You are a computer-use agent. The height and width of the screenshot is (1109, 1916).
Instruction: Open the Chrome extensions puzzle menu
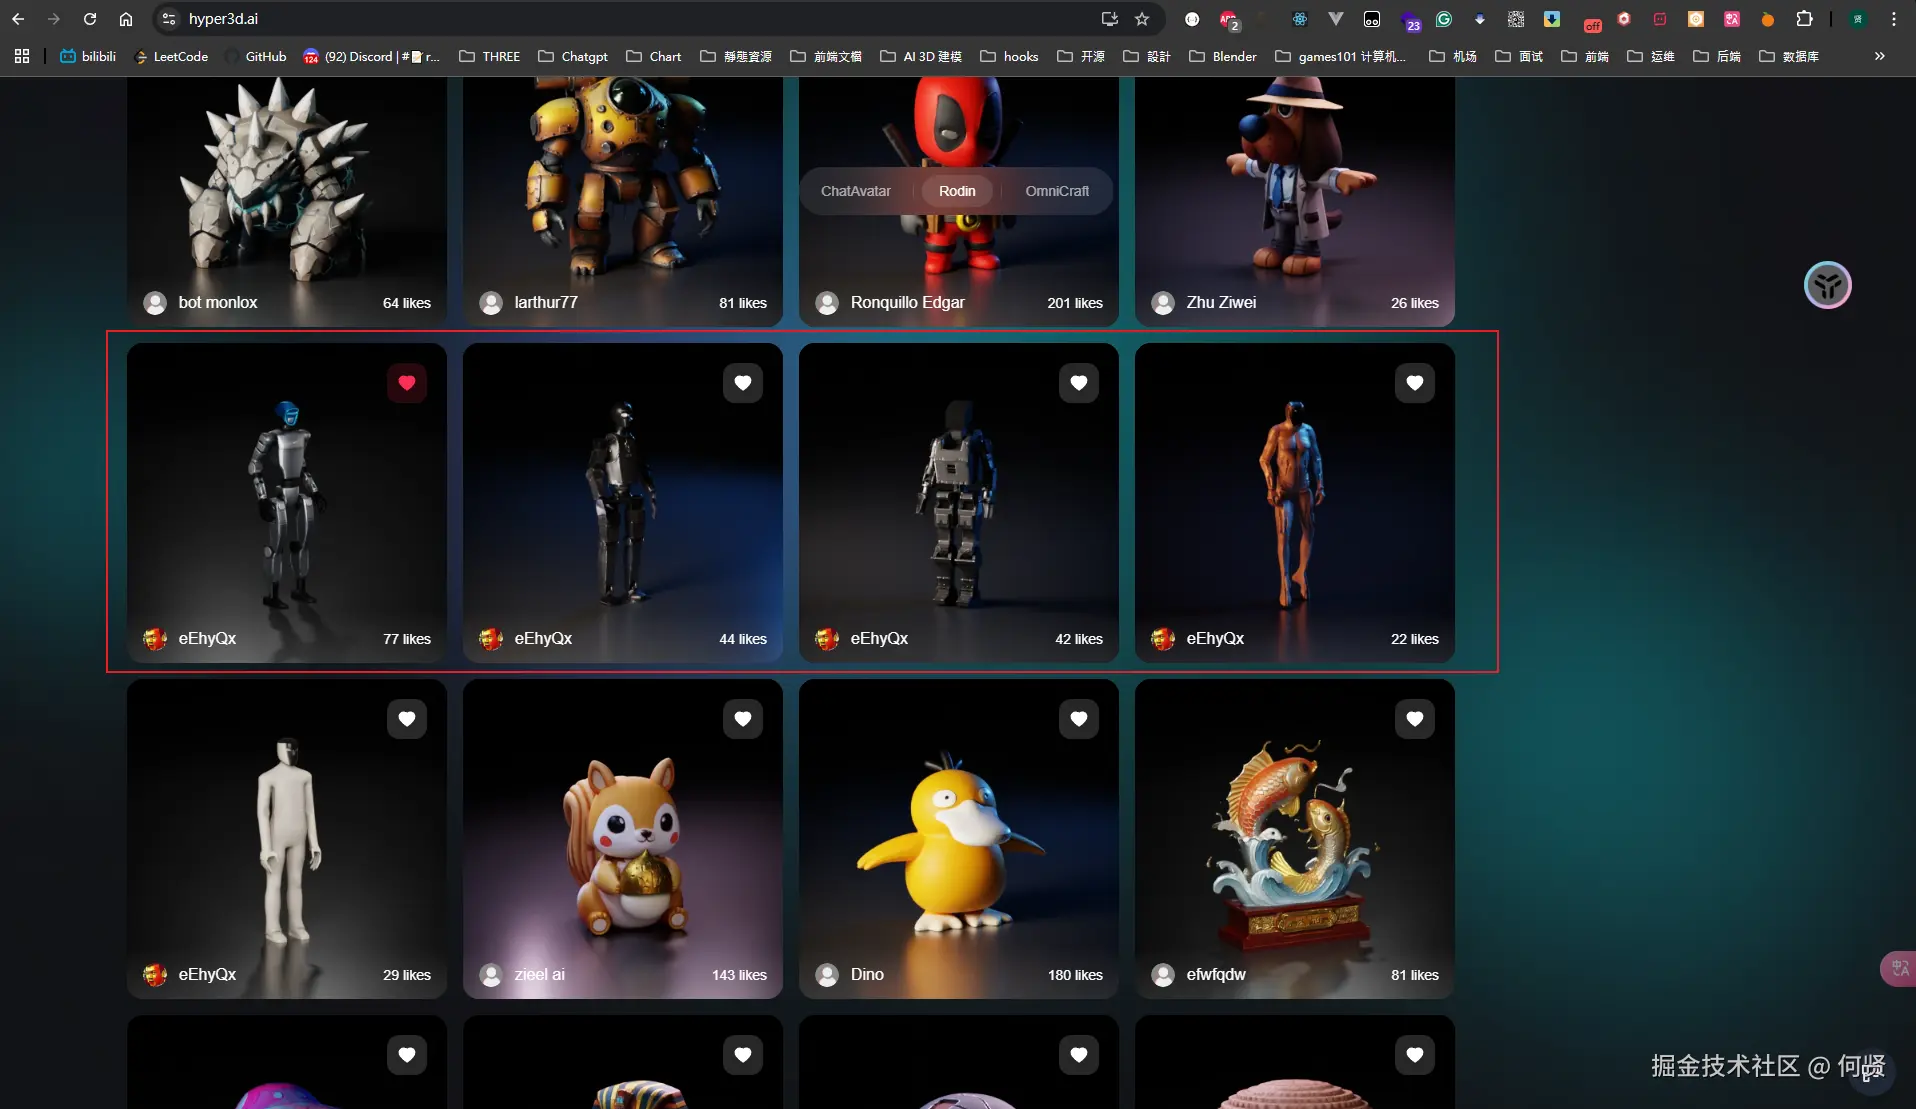click(x=1805, y=19)
